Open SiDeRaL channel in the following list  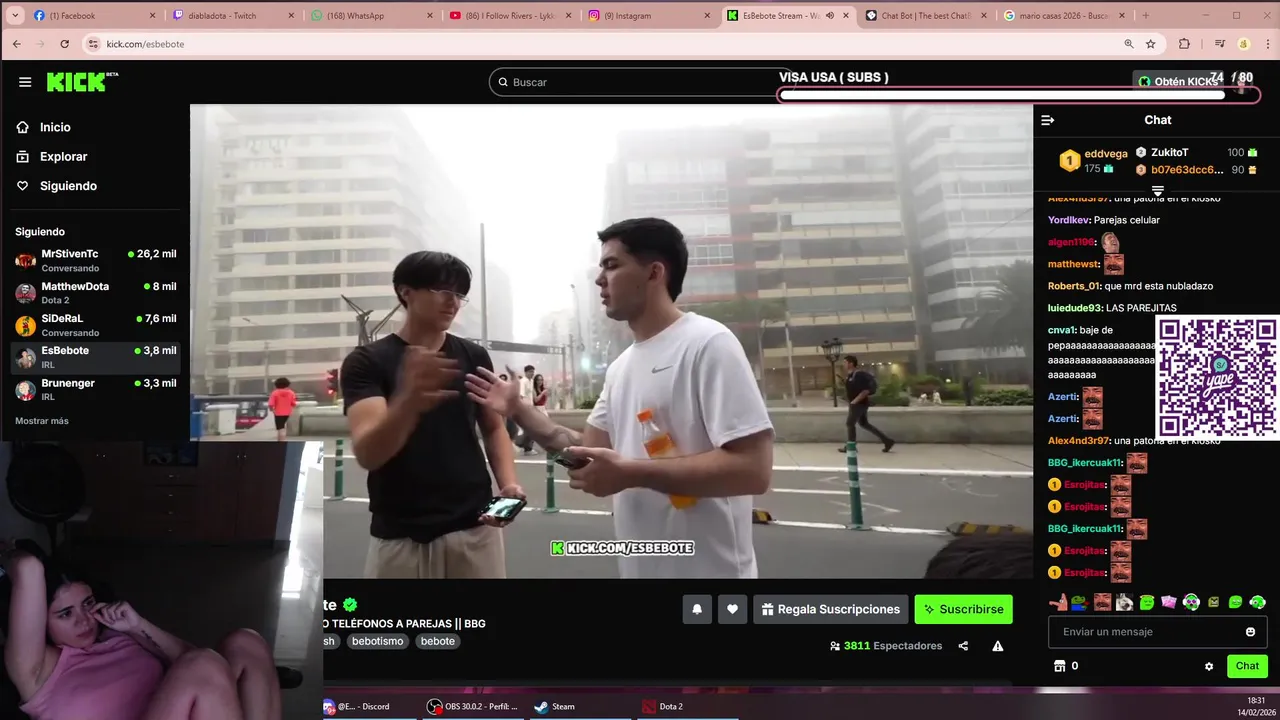click(x=96, y=324)
